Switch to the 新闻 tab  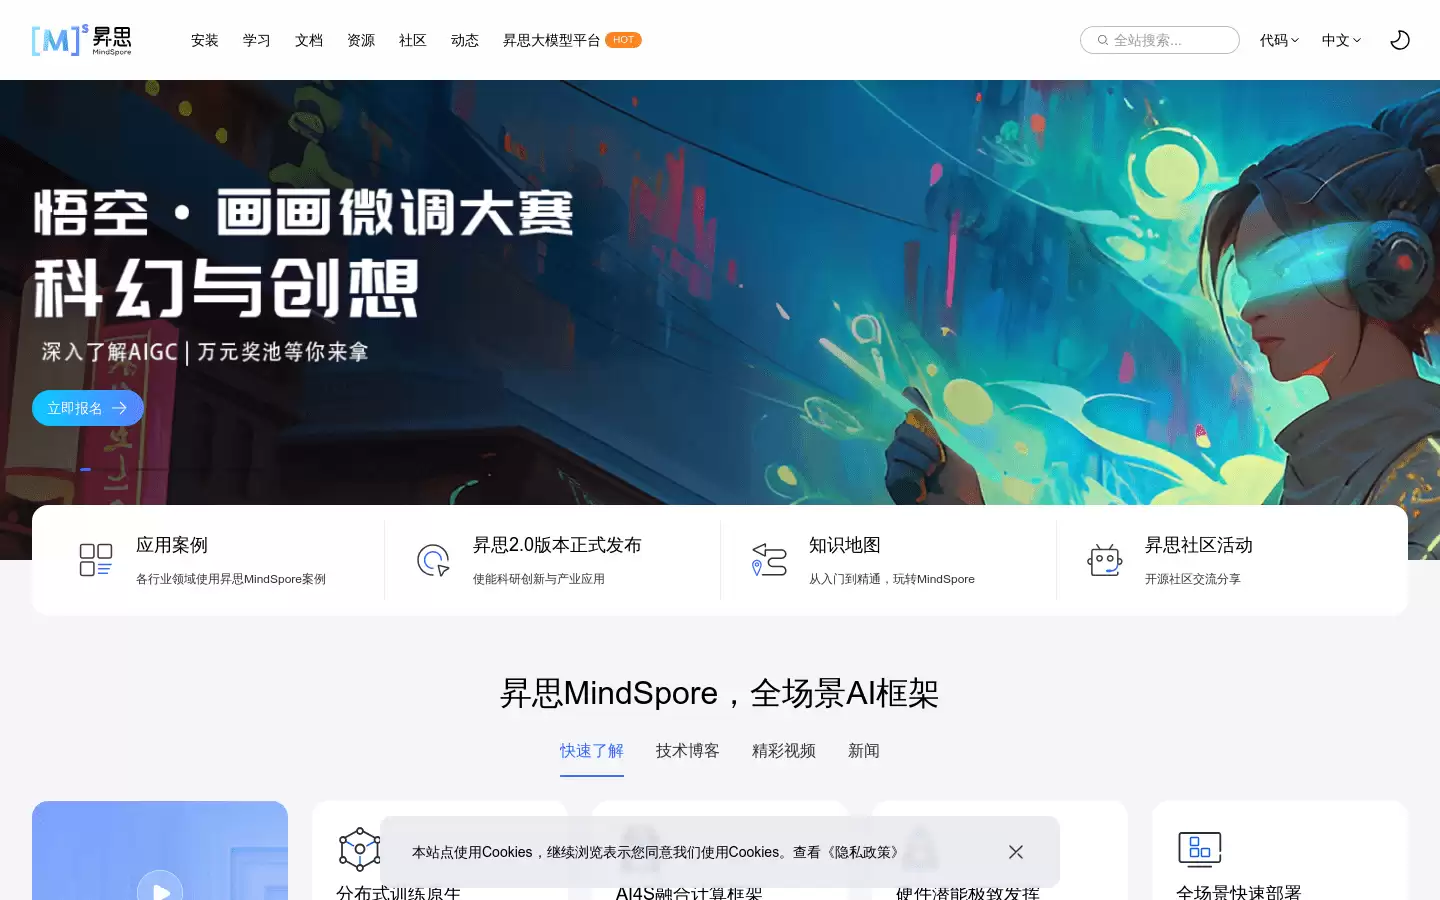click(864, 751)
